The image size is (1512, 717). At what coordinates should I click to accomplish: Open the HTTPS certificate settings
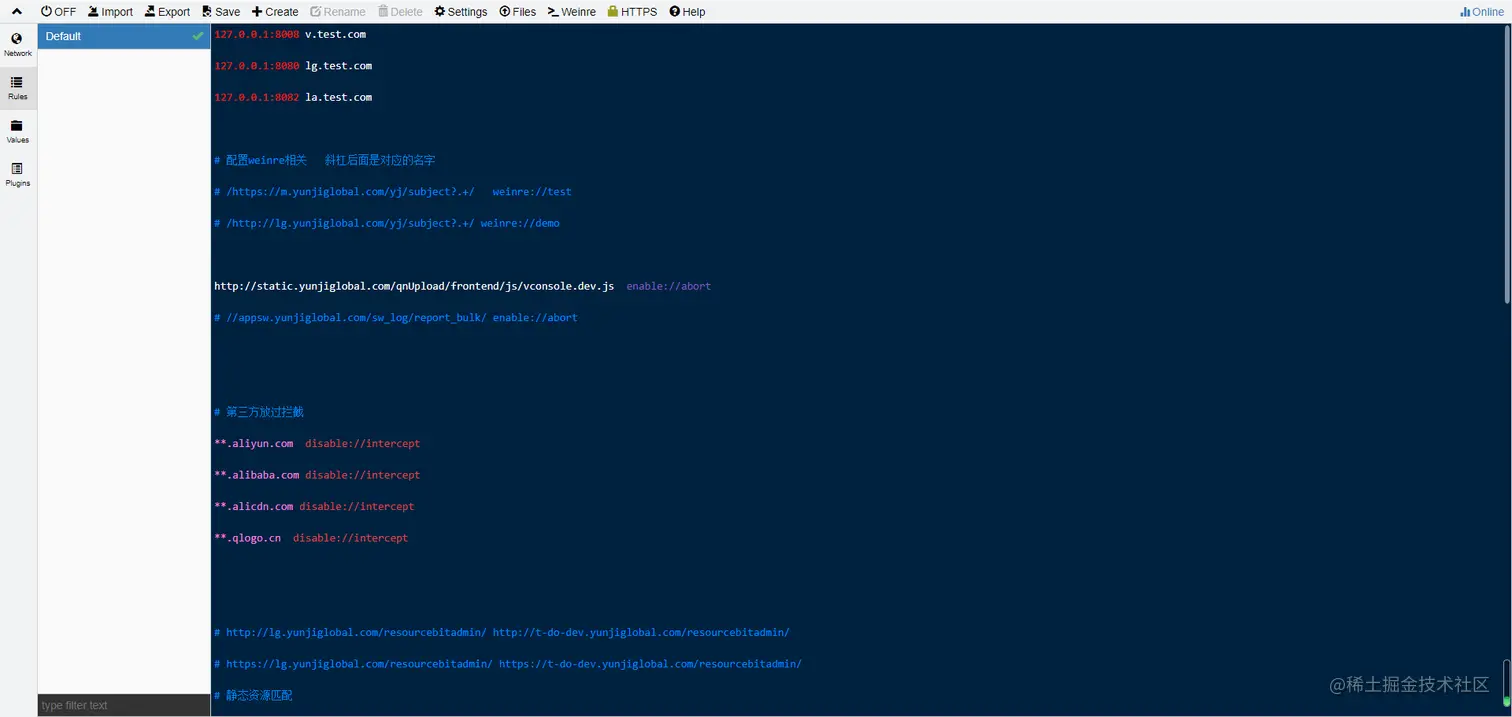(633, 12)
